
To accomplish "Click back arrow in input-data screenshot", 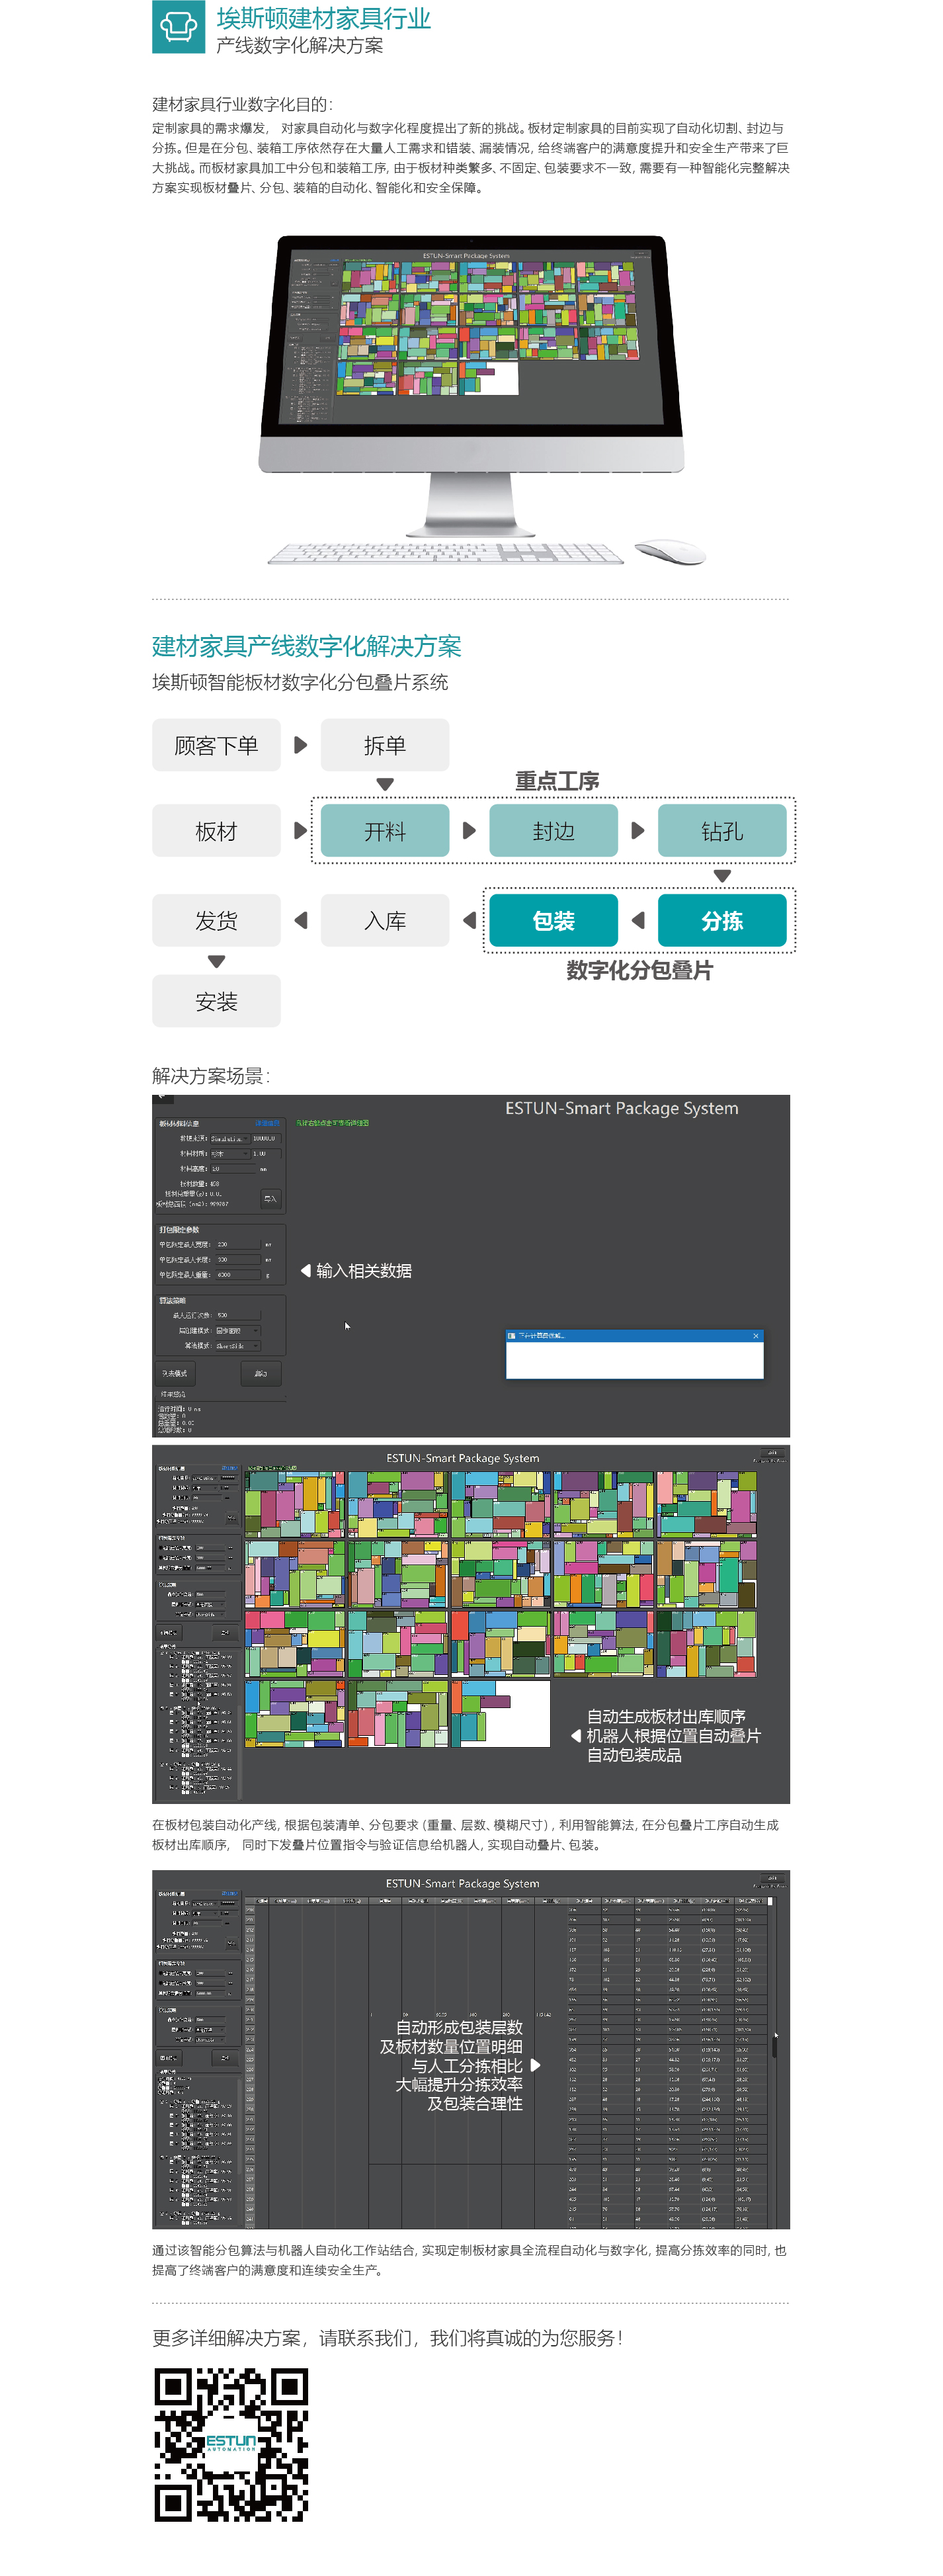I will (162, 1099).
